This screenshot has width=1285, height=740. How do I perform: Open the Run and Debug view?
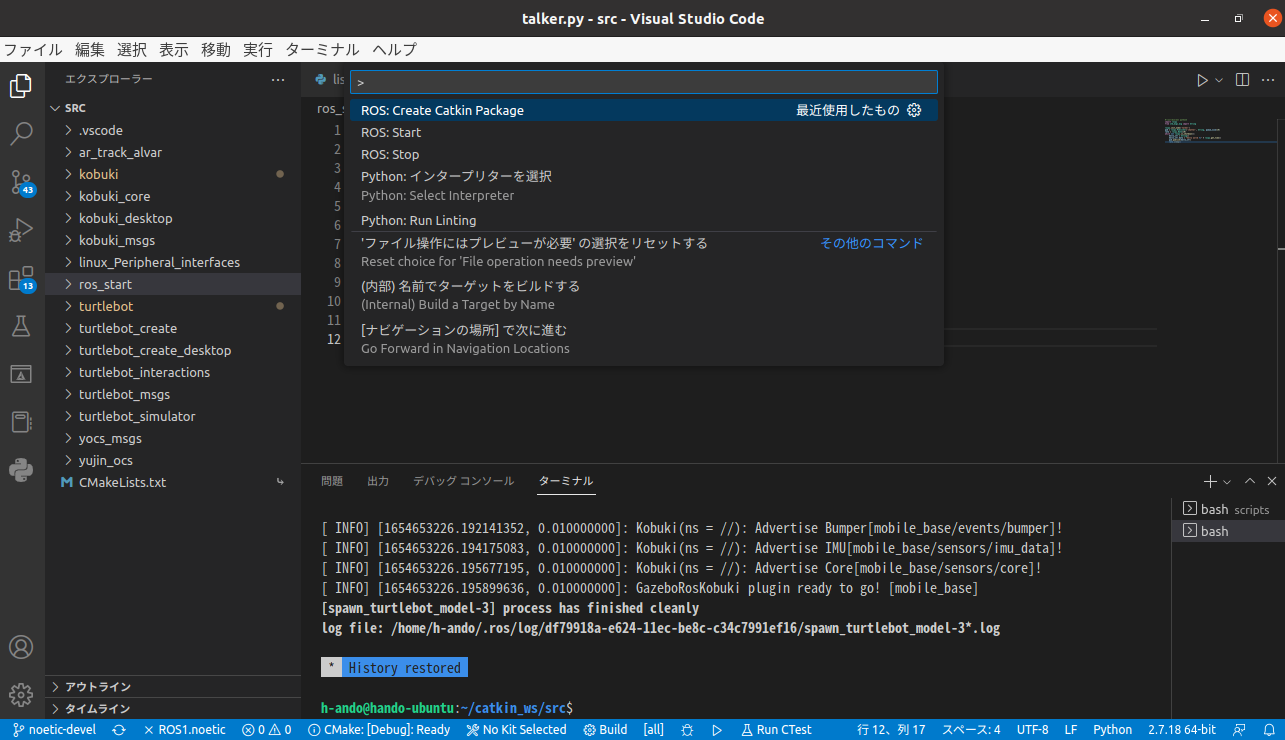click(x=20, y=231)
